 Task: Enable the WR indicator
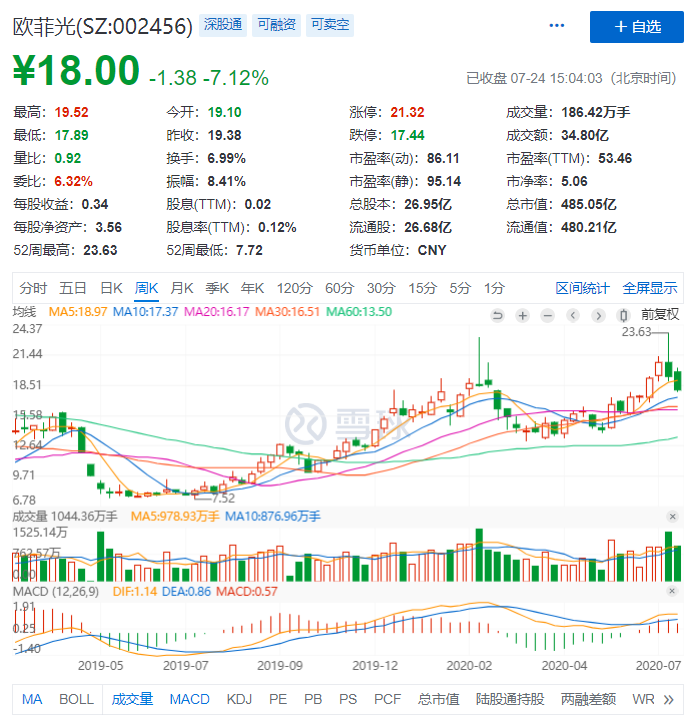(643, 699)
